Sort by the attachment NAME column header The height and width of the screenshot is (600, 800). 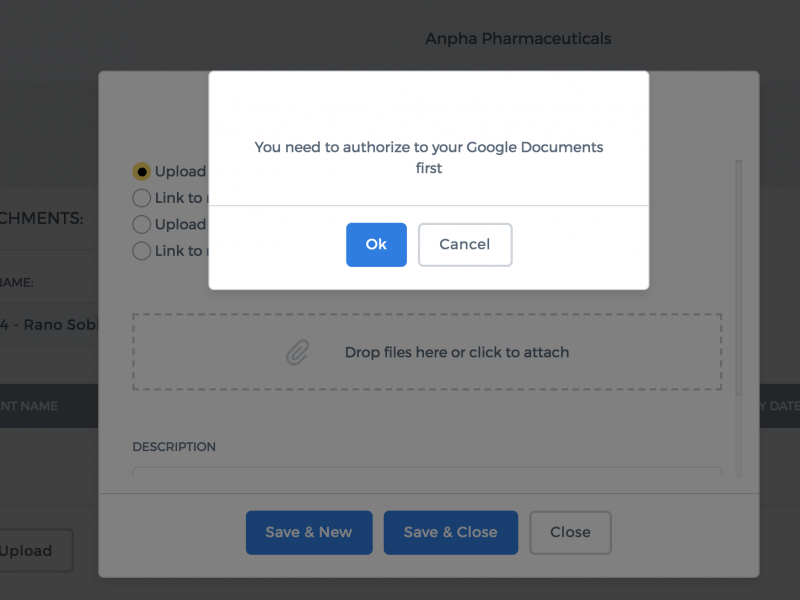(29, 406)
